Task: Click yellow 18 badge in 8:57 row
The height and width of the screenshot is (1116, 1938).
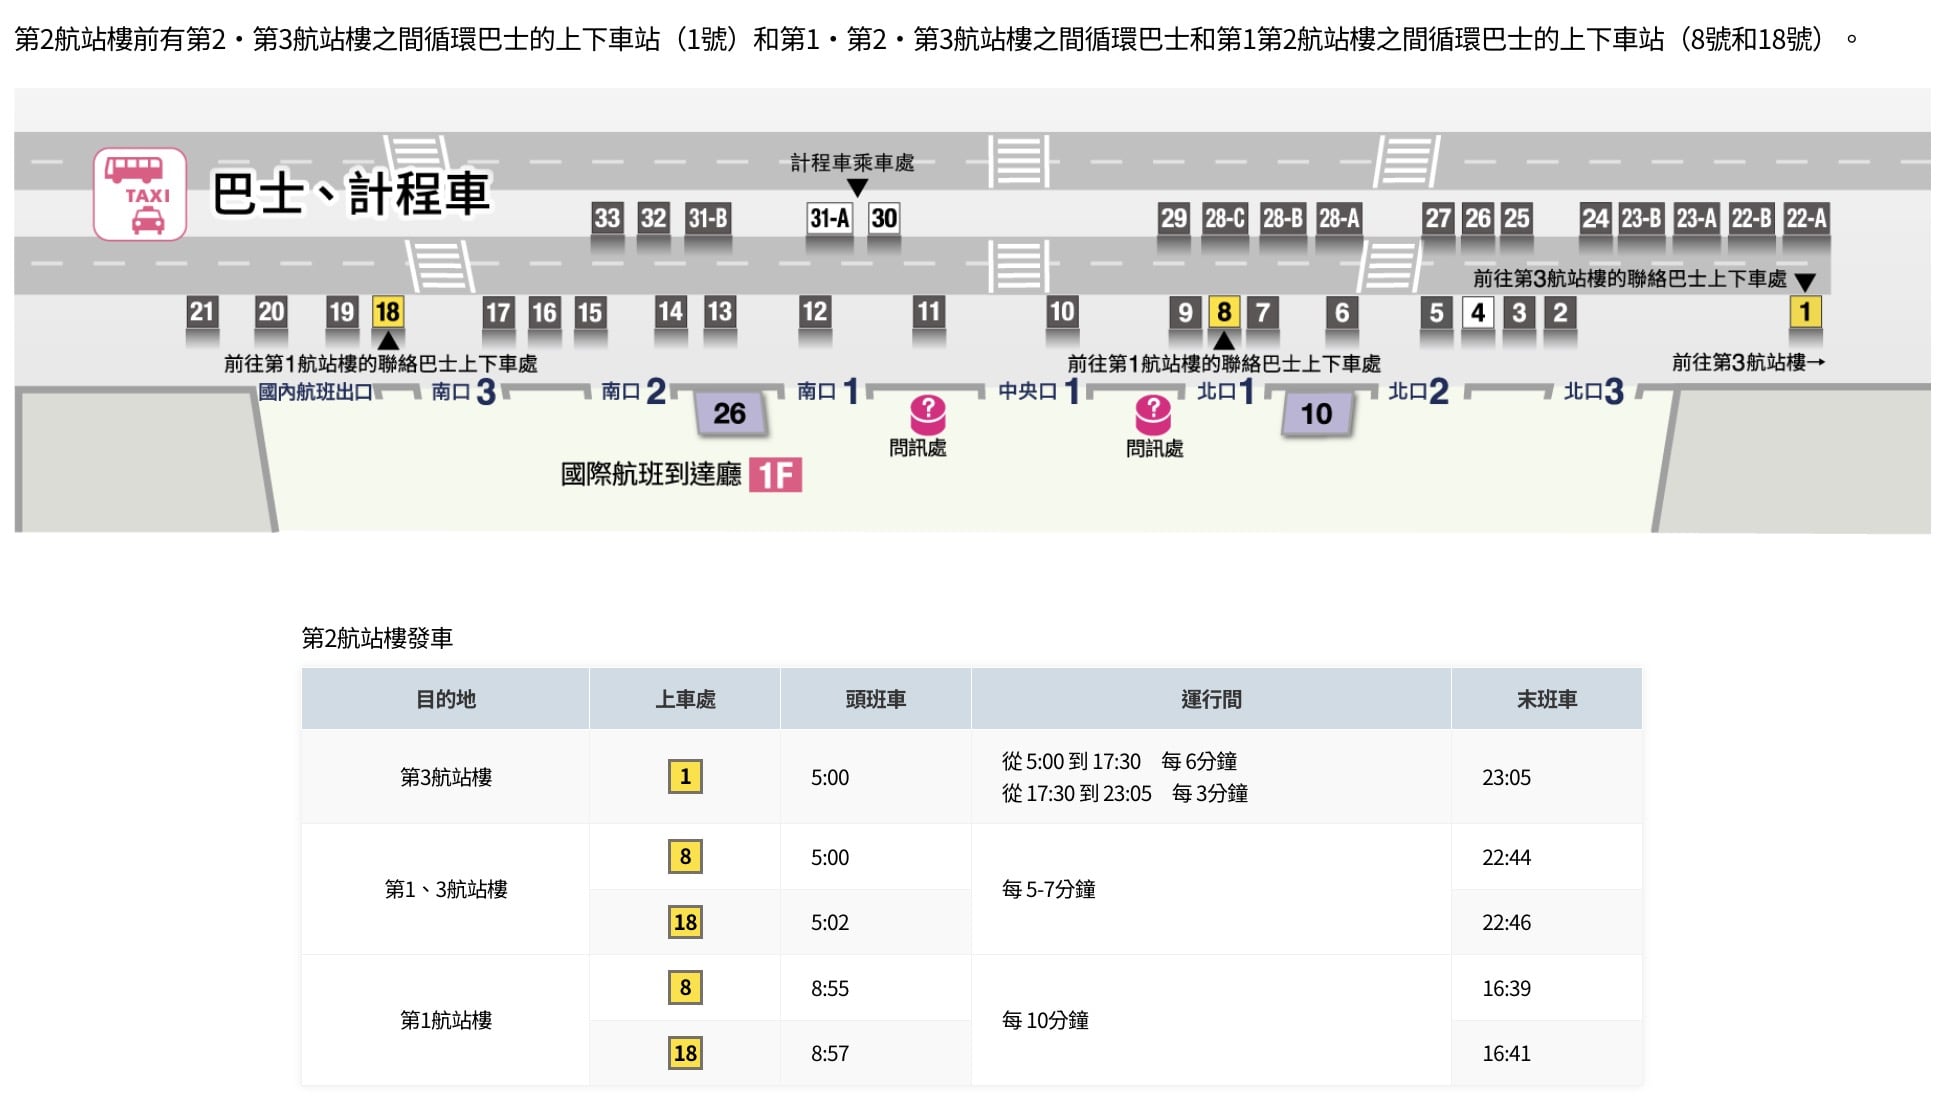Action: pyautogui.click(x=685, y=1053)
